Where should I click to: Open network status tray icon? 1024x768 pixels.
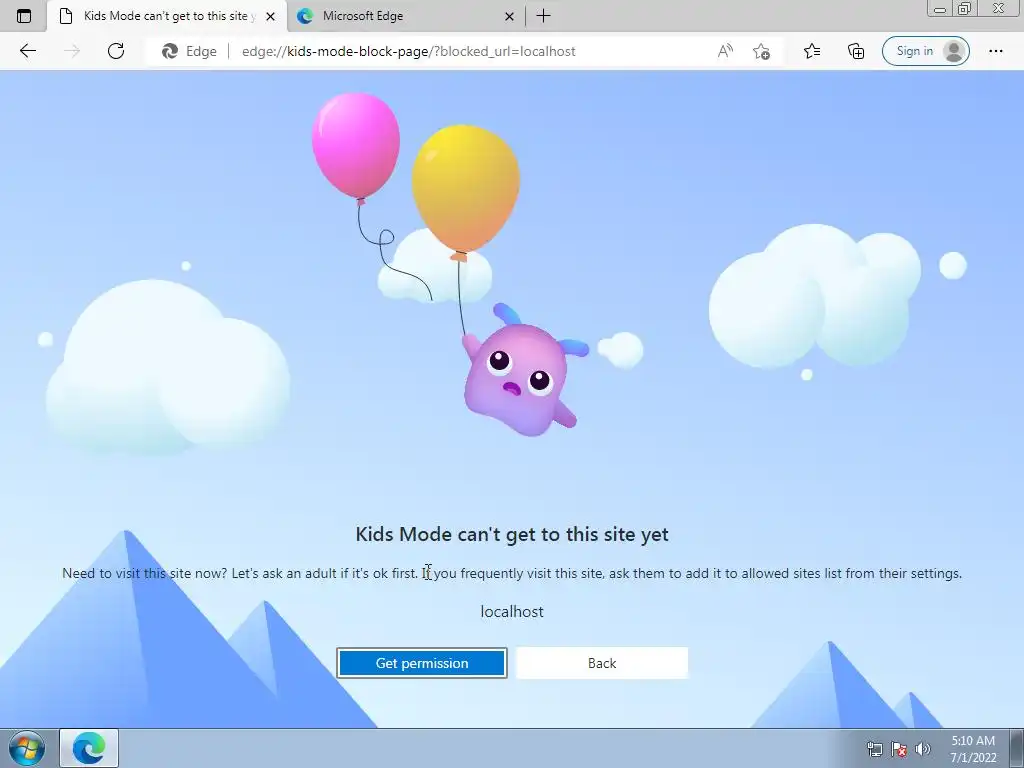point(874,749)
